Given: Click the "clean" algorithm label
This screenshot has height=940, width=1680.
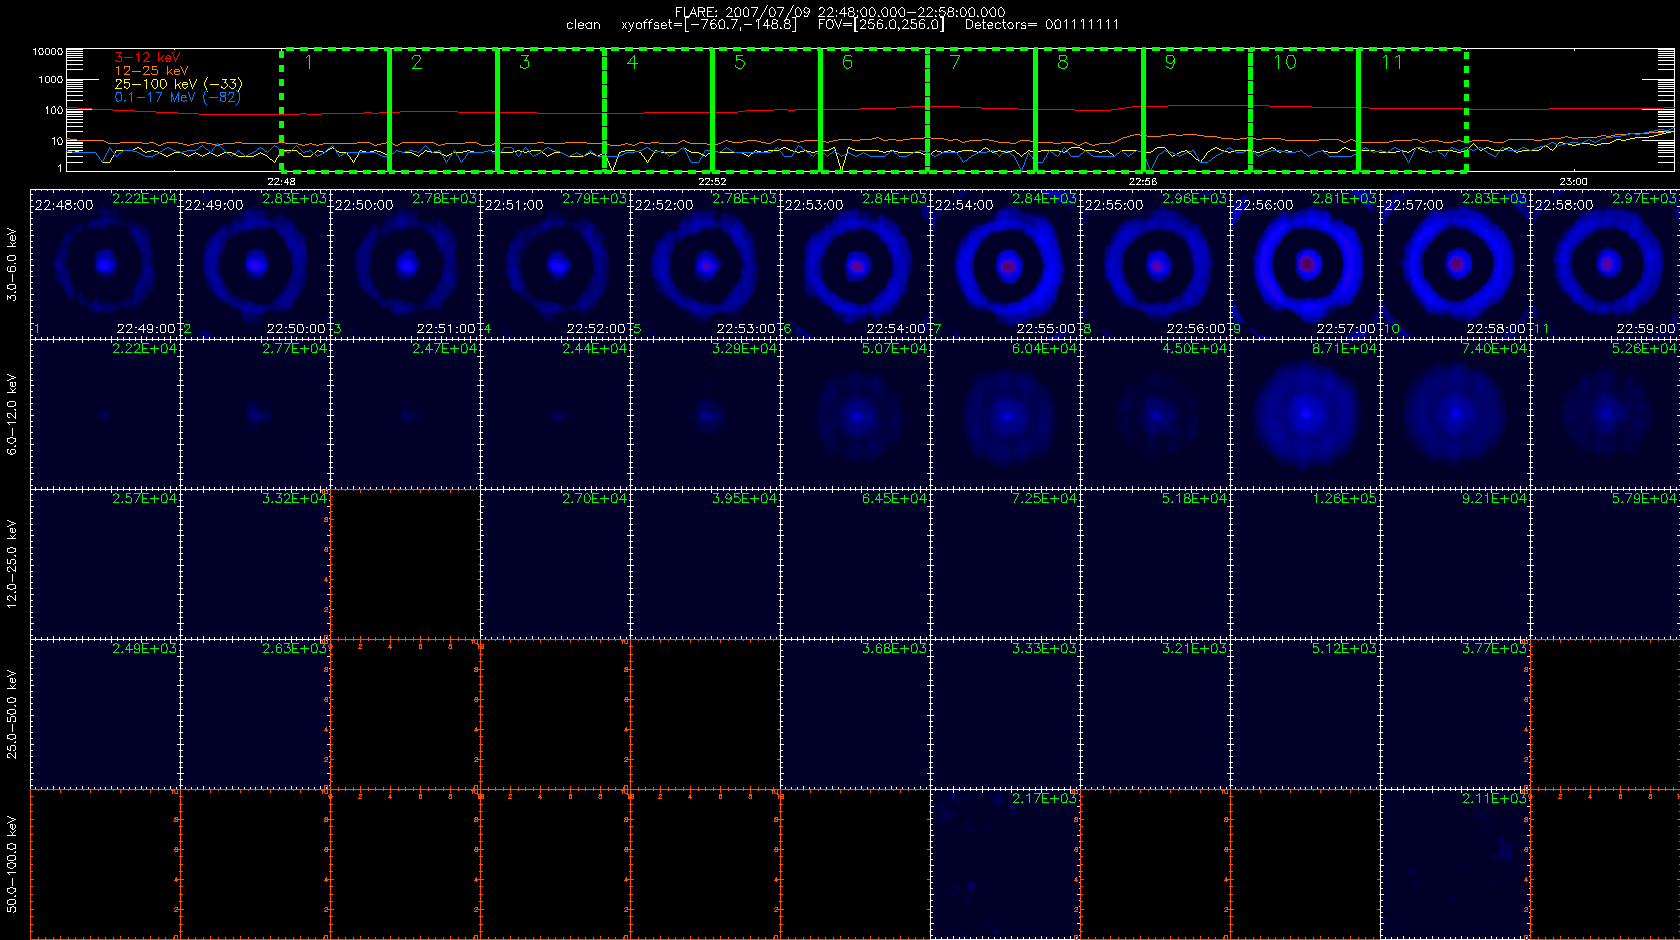Looking at the screenshot, I should tap(583, 25).
